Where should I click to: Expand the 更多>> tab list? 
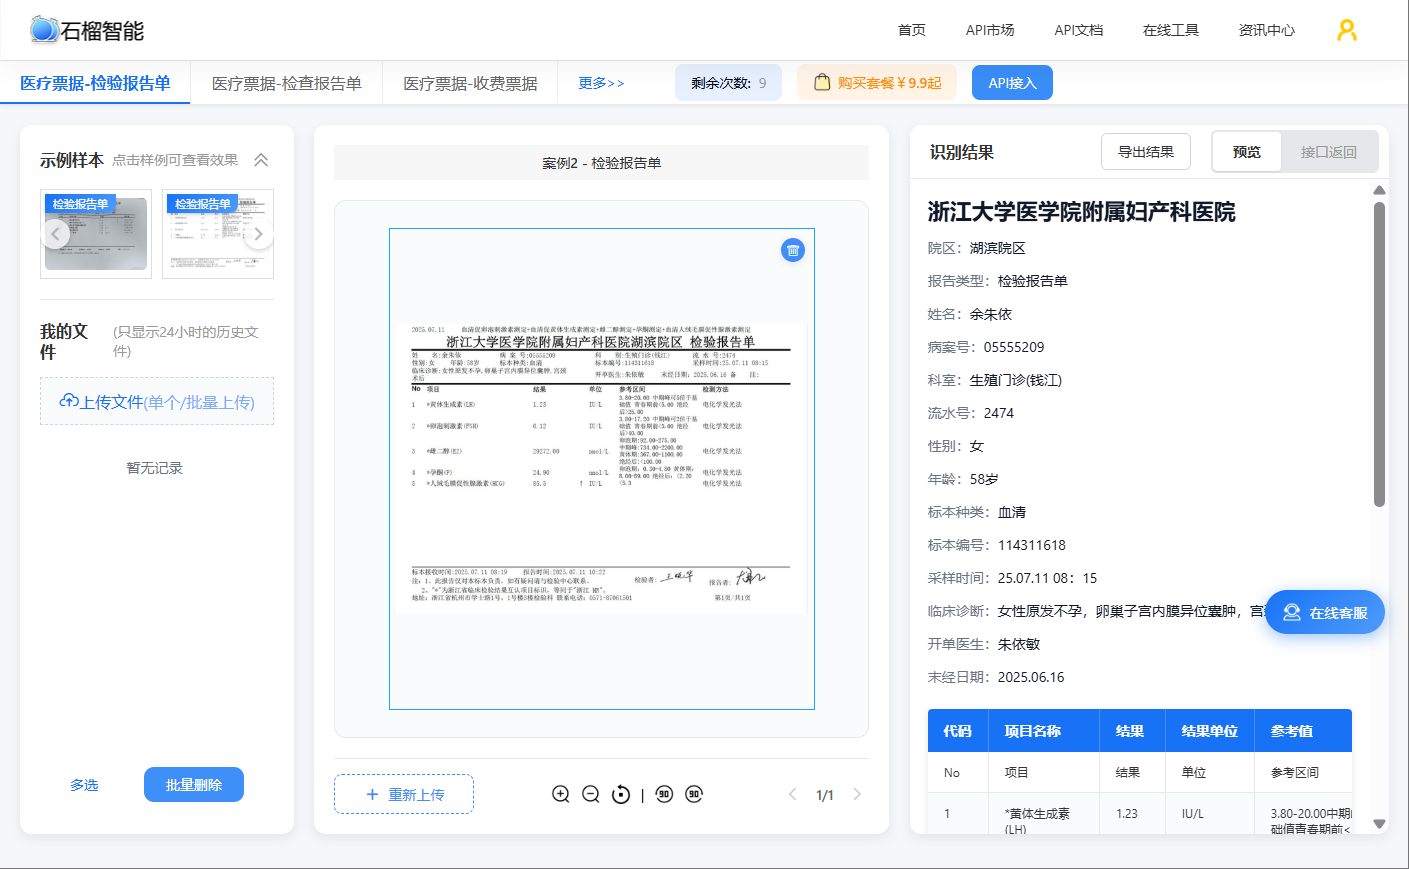pos(601,83)
